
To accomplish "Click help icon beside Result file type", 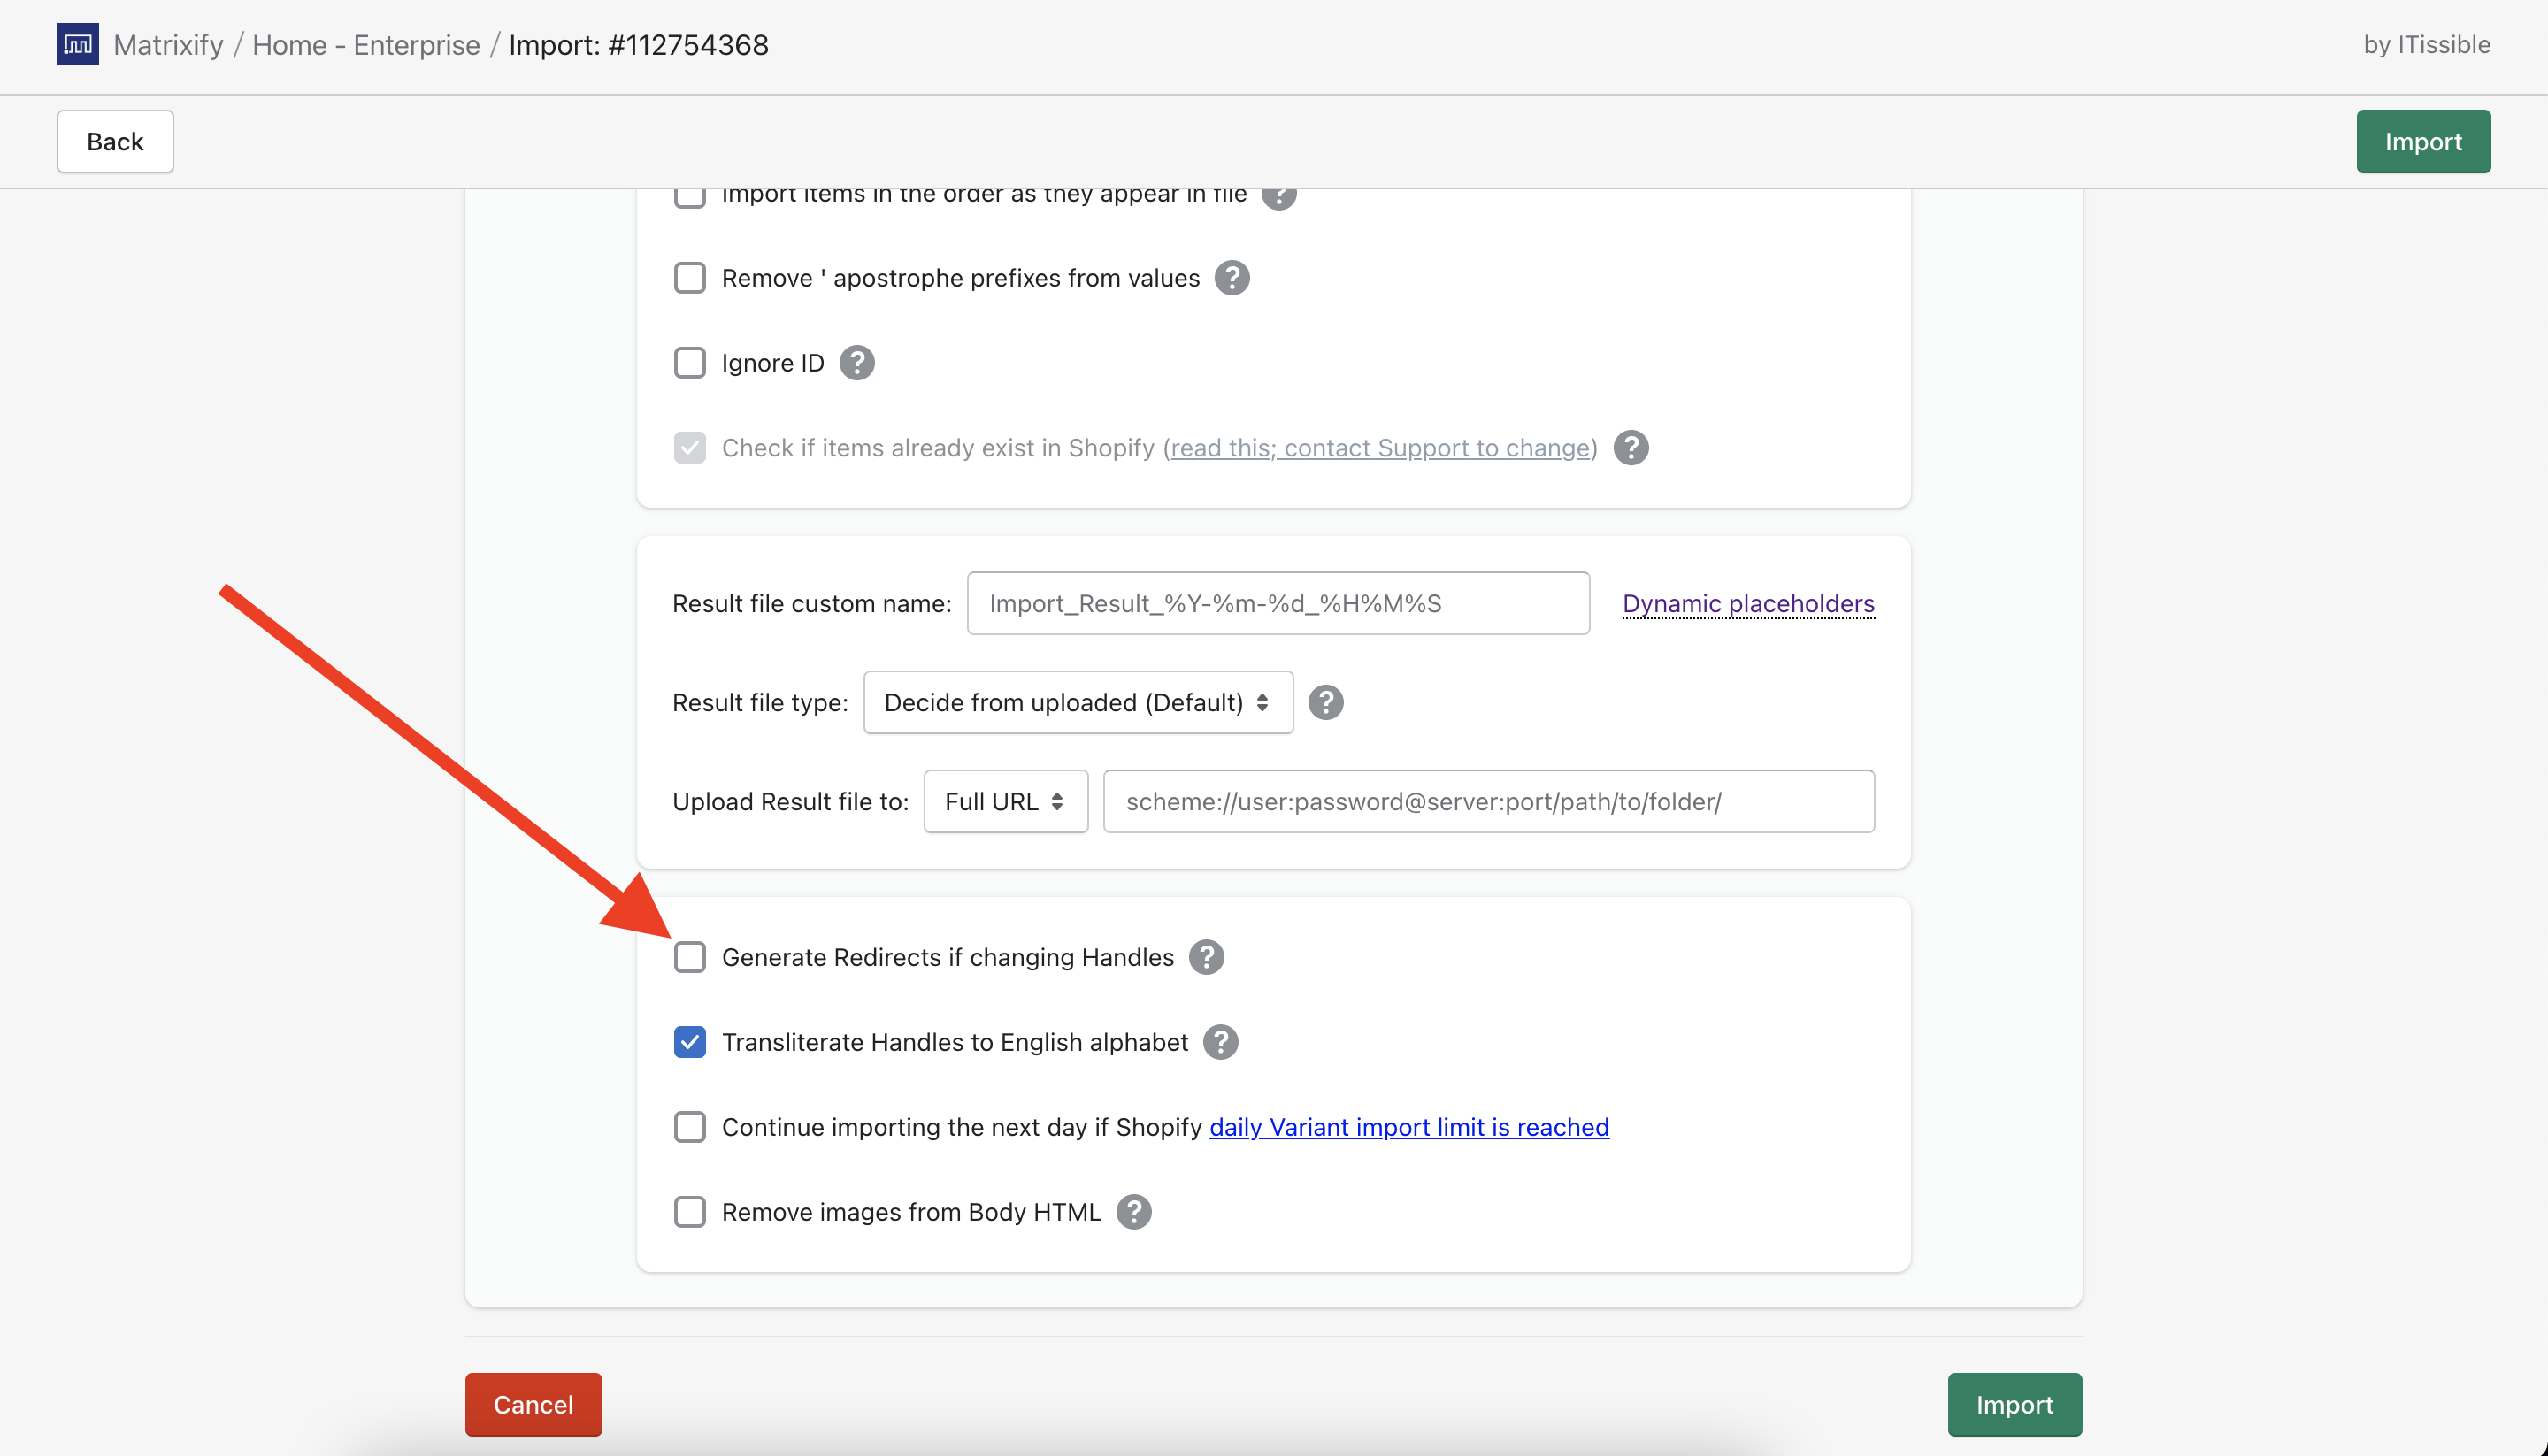I will 1325,703.
